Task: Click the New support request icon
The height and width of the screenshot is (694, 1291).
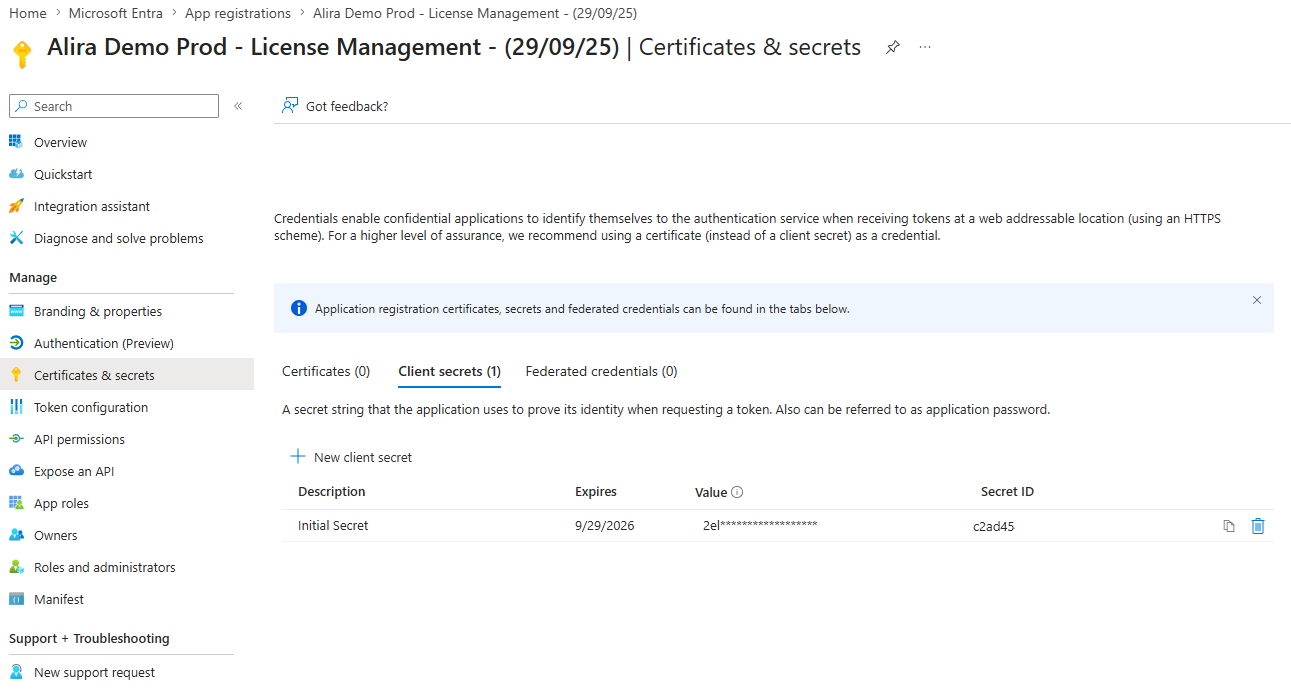Action: pos(16,672)
